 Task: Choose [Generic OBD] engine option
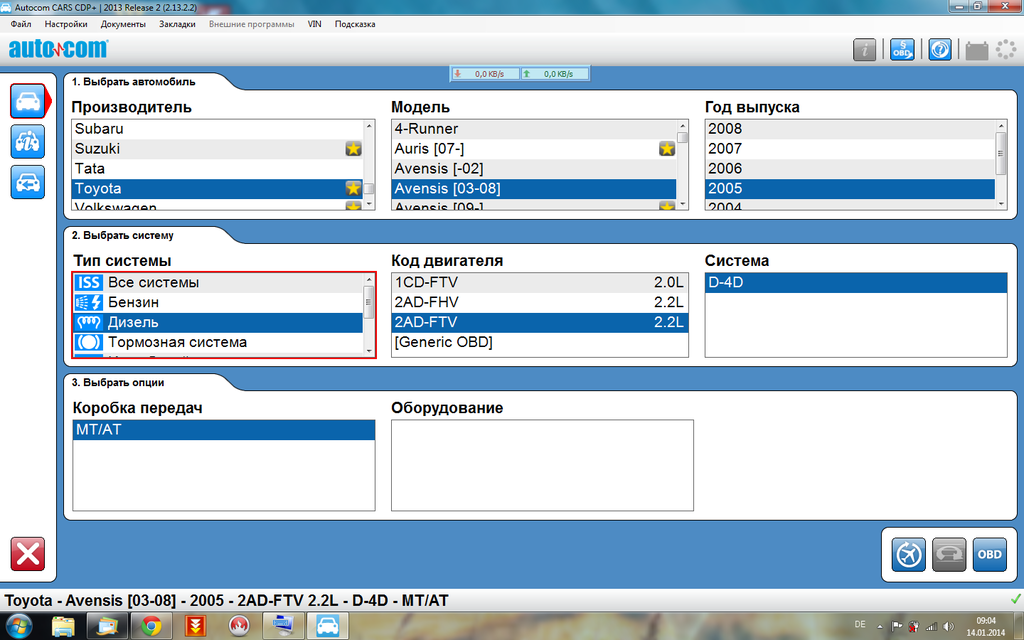tap(539, 342)
